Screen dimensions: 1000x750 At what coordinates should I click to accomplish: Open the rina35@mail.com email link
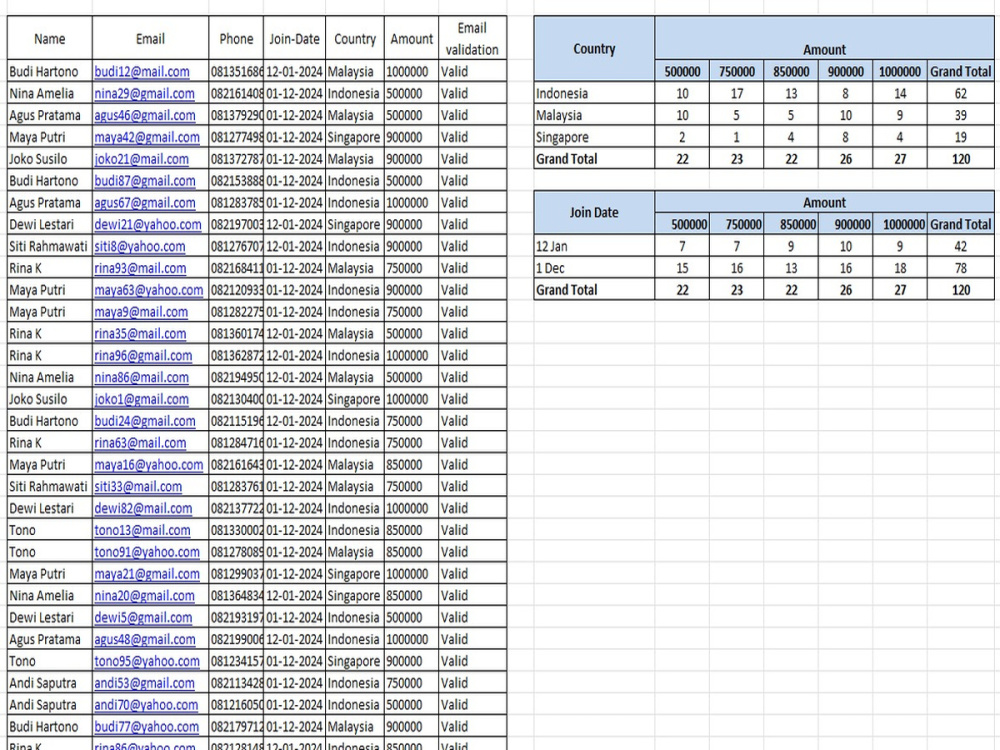[140, 334]
